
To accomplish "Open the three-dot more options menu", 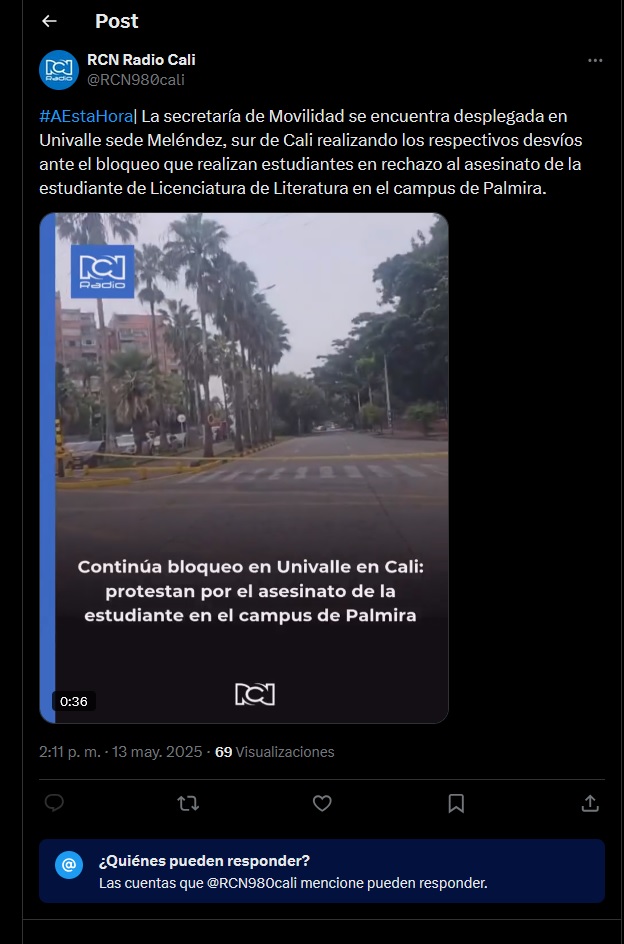I will 595,61.
